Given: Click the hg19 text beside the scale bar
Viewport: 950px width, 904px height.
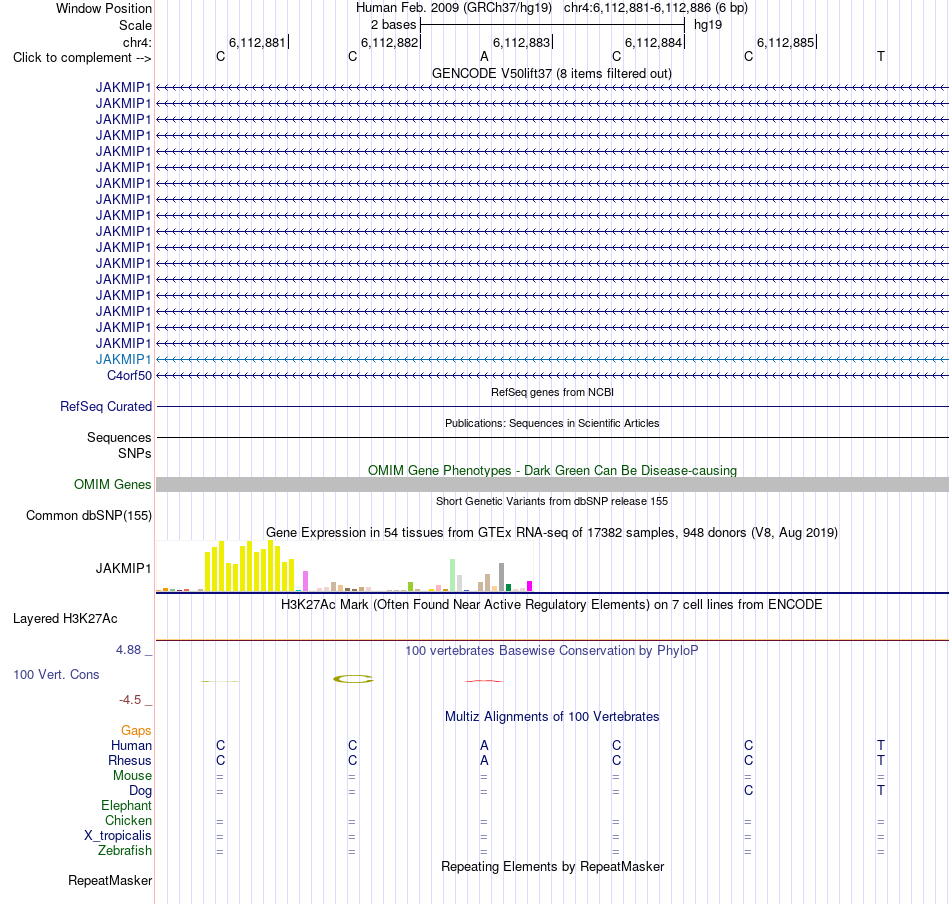Looking at the screenshot, I should (x=708, y=25).
